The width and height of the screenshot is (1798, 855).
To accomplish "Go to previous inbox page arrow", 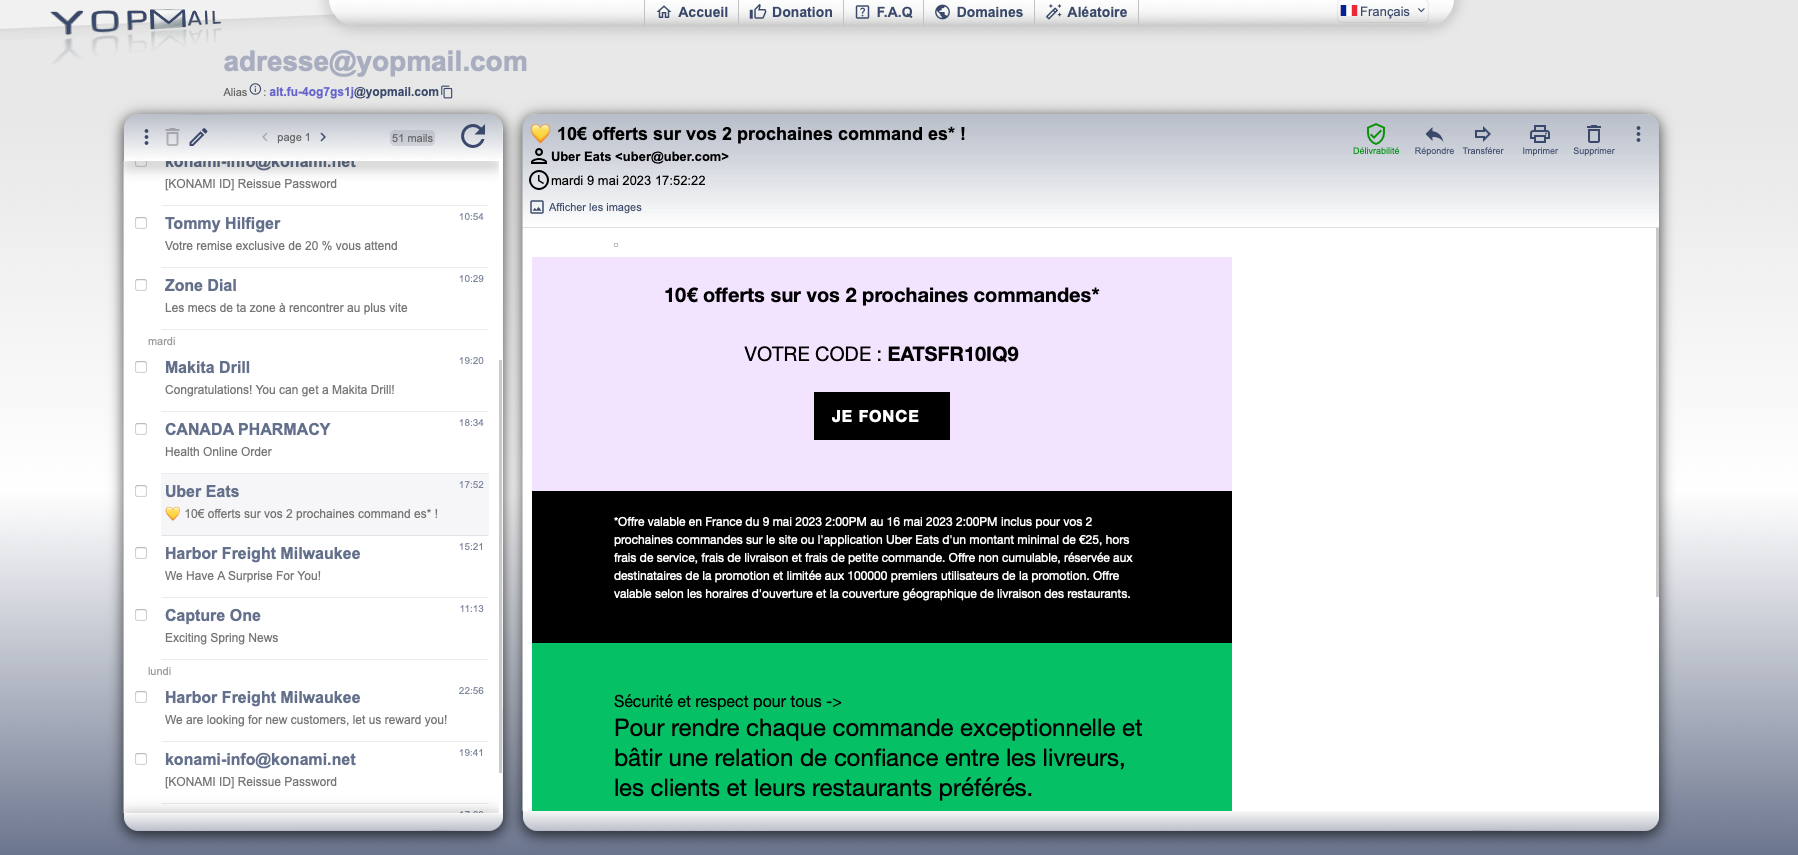I will 265,138.
